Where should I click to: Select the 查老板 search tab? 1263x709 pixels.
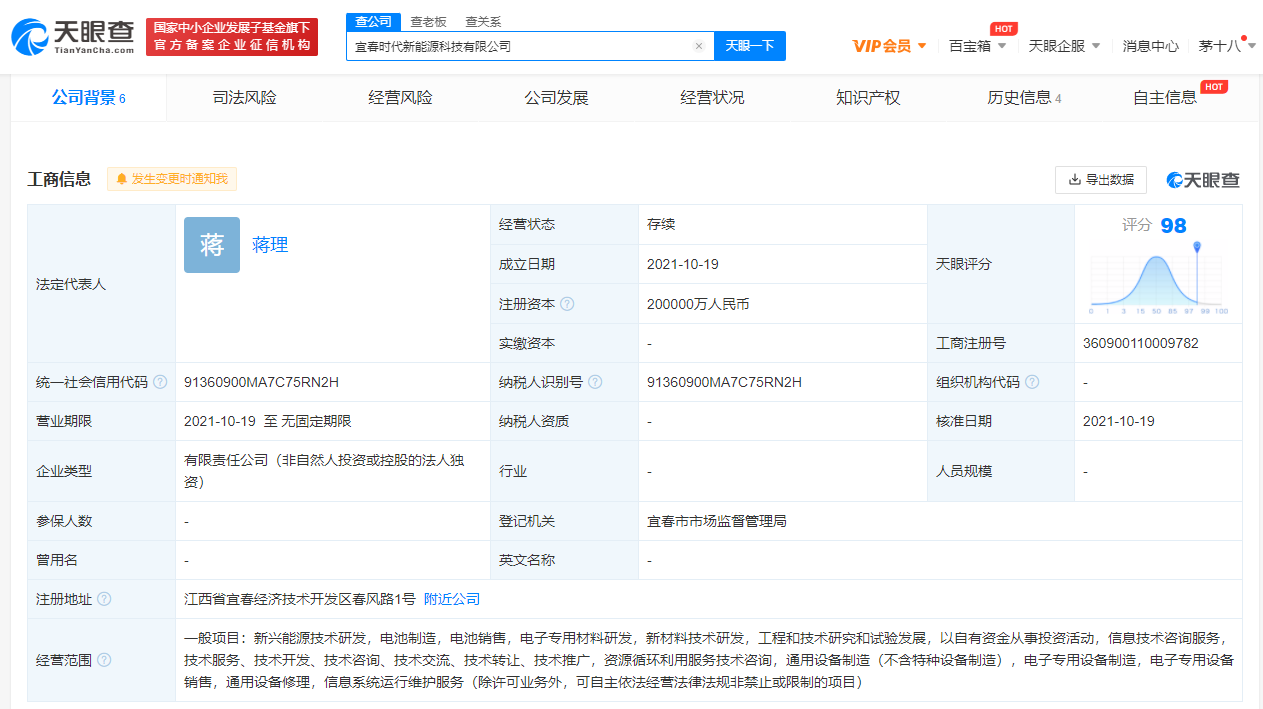pos(428,22)
